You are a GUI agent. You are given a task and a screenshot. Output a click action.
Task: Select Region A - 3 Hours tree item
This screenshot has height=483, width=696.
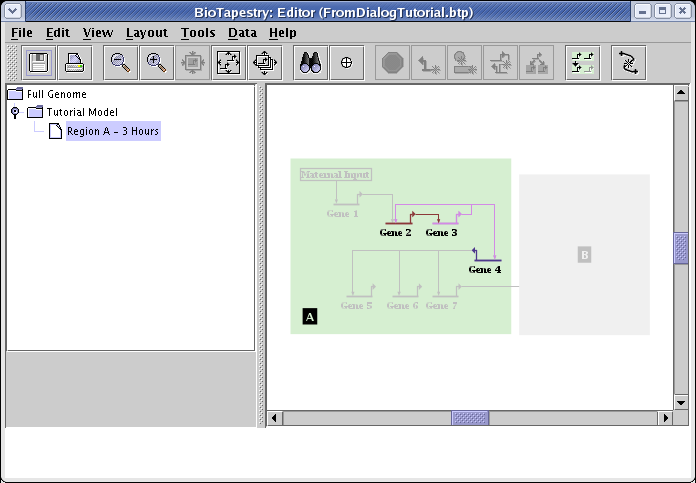click(112, 131)
